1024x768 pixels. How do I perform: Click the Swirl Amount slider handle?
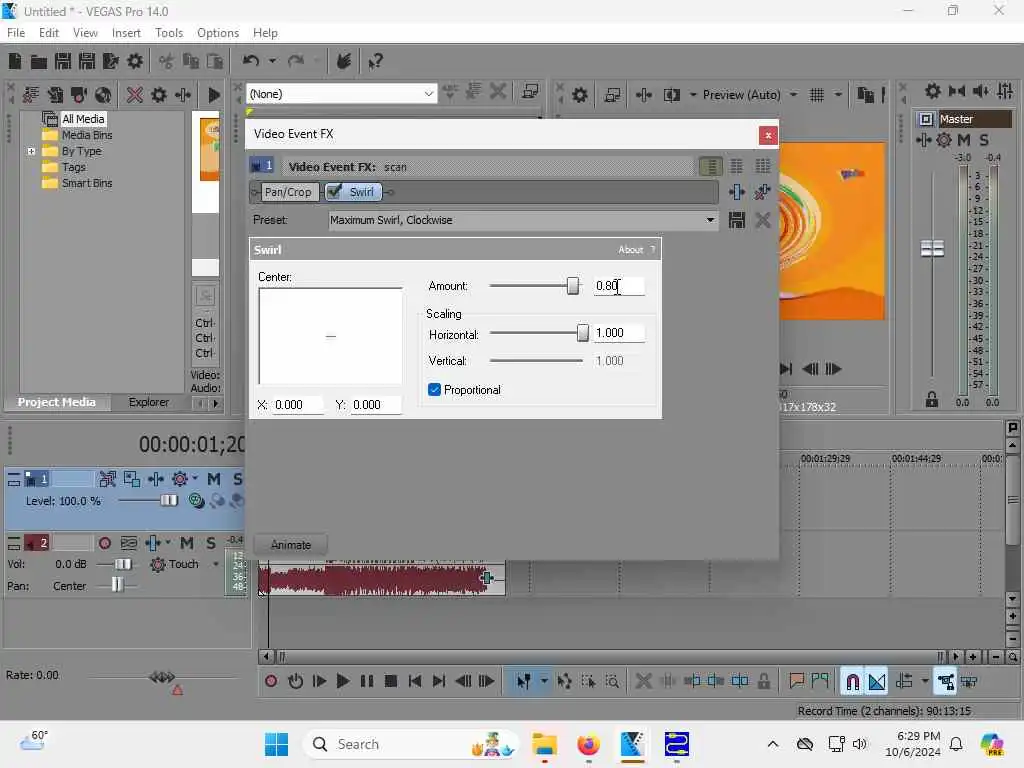point(573,285)
